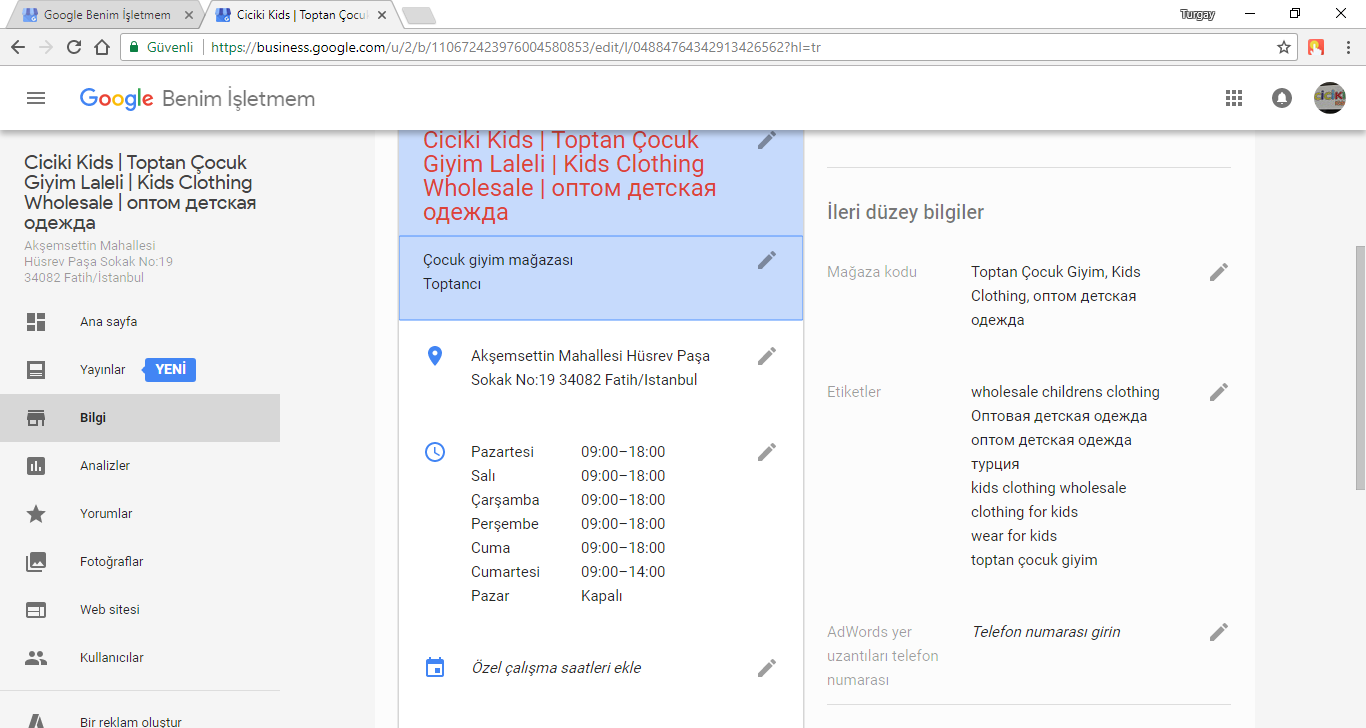Edit the working hours schedule
Viewport: 1366px width, 728px height.
[x=766, y=451]
